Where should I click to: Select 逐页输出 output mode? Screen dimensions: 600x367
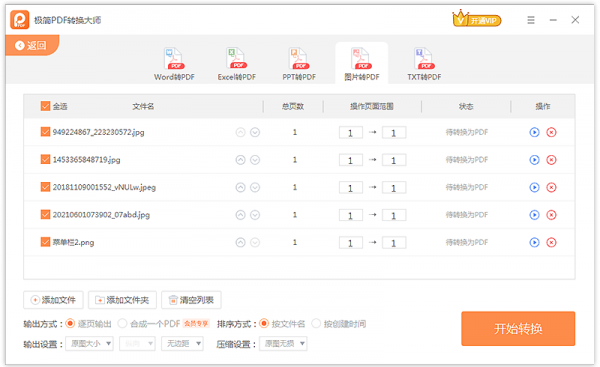point(70,324)
